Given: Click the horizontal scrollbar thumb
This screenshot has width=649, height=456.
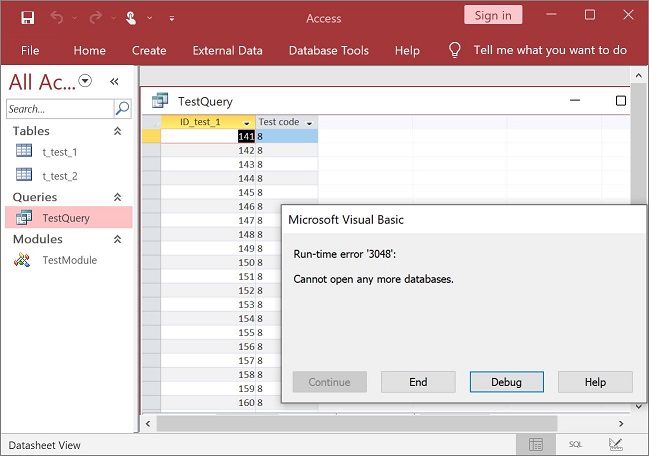Looking at the screenshot, I should (x=357, y=423).
